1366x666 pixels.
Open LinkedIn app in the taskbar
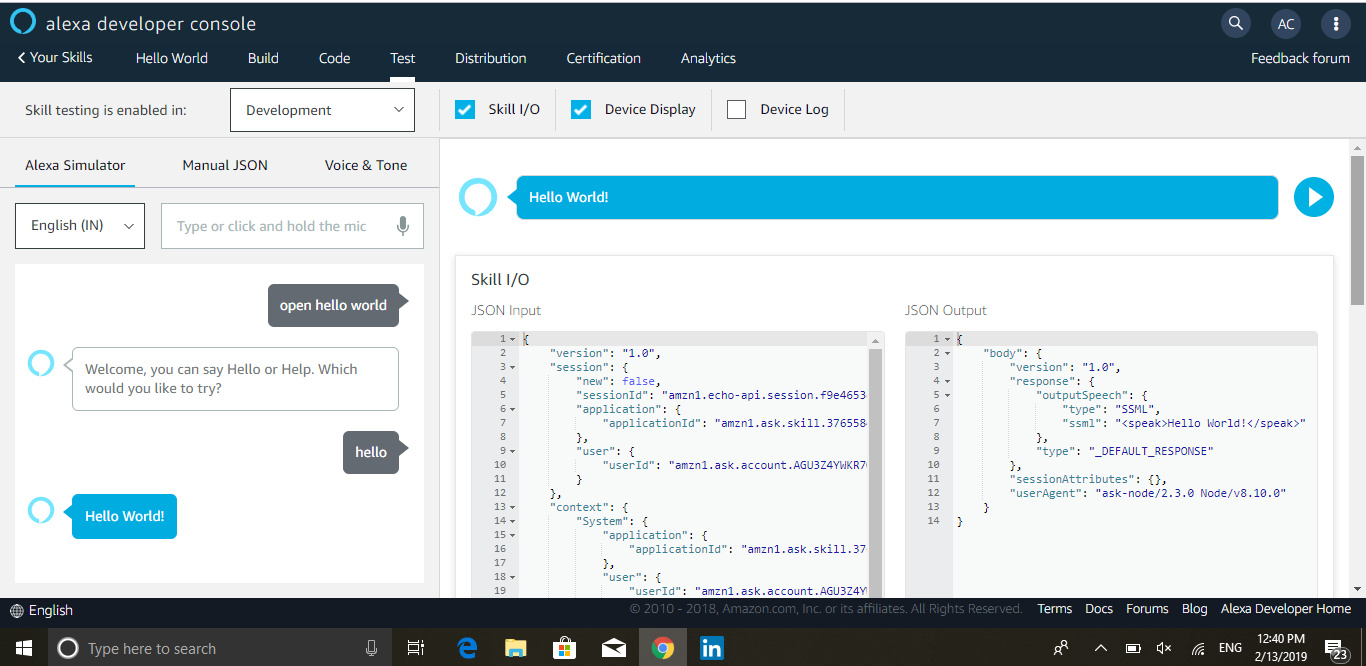point(712,648)
